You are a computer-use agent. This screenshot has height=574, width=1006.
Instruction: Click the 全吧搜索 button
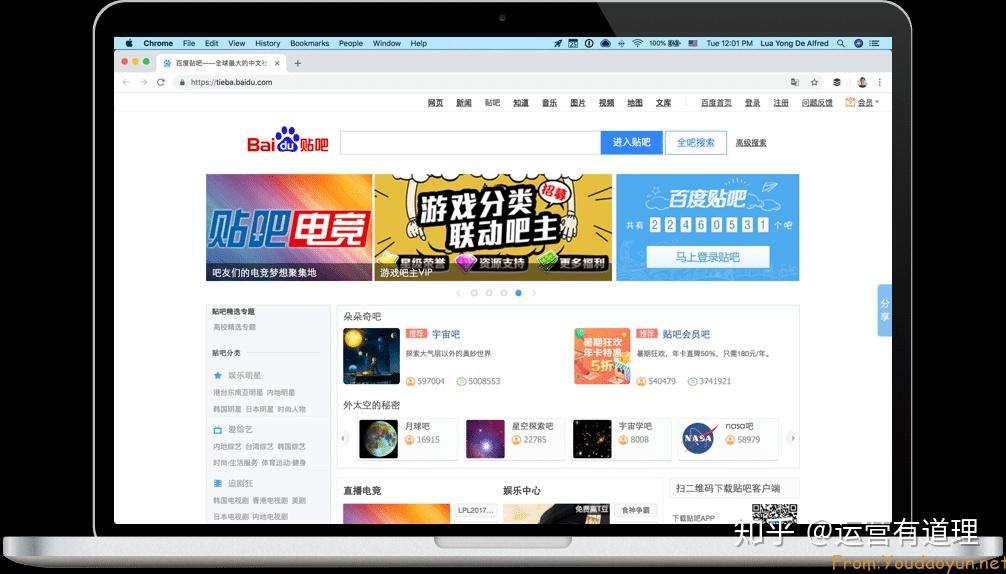(x=695, y=142)
